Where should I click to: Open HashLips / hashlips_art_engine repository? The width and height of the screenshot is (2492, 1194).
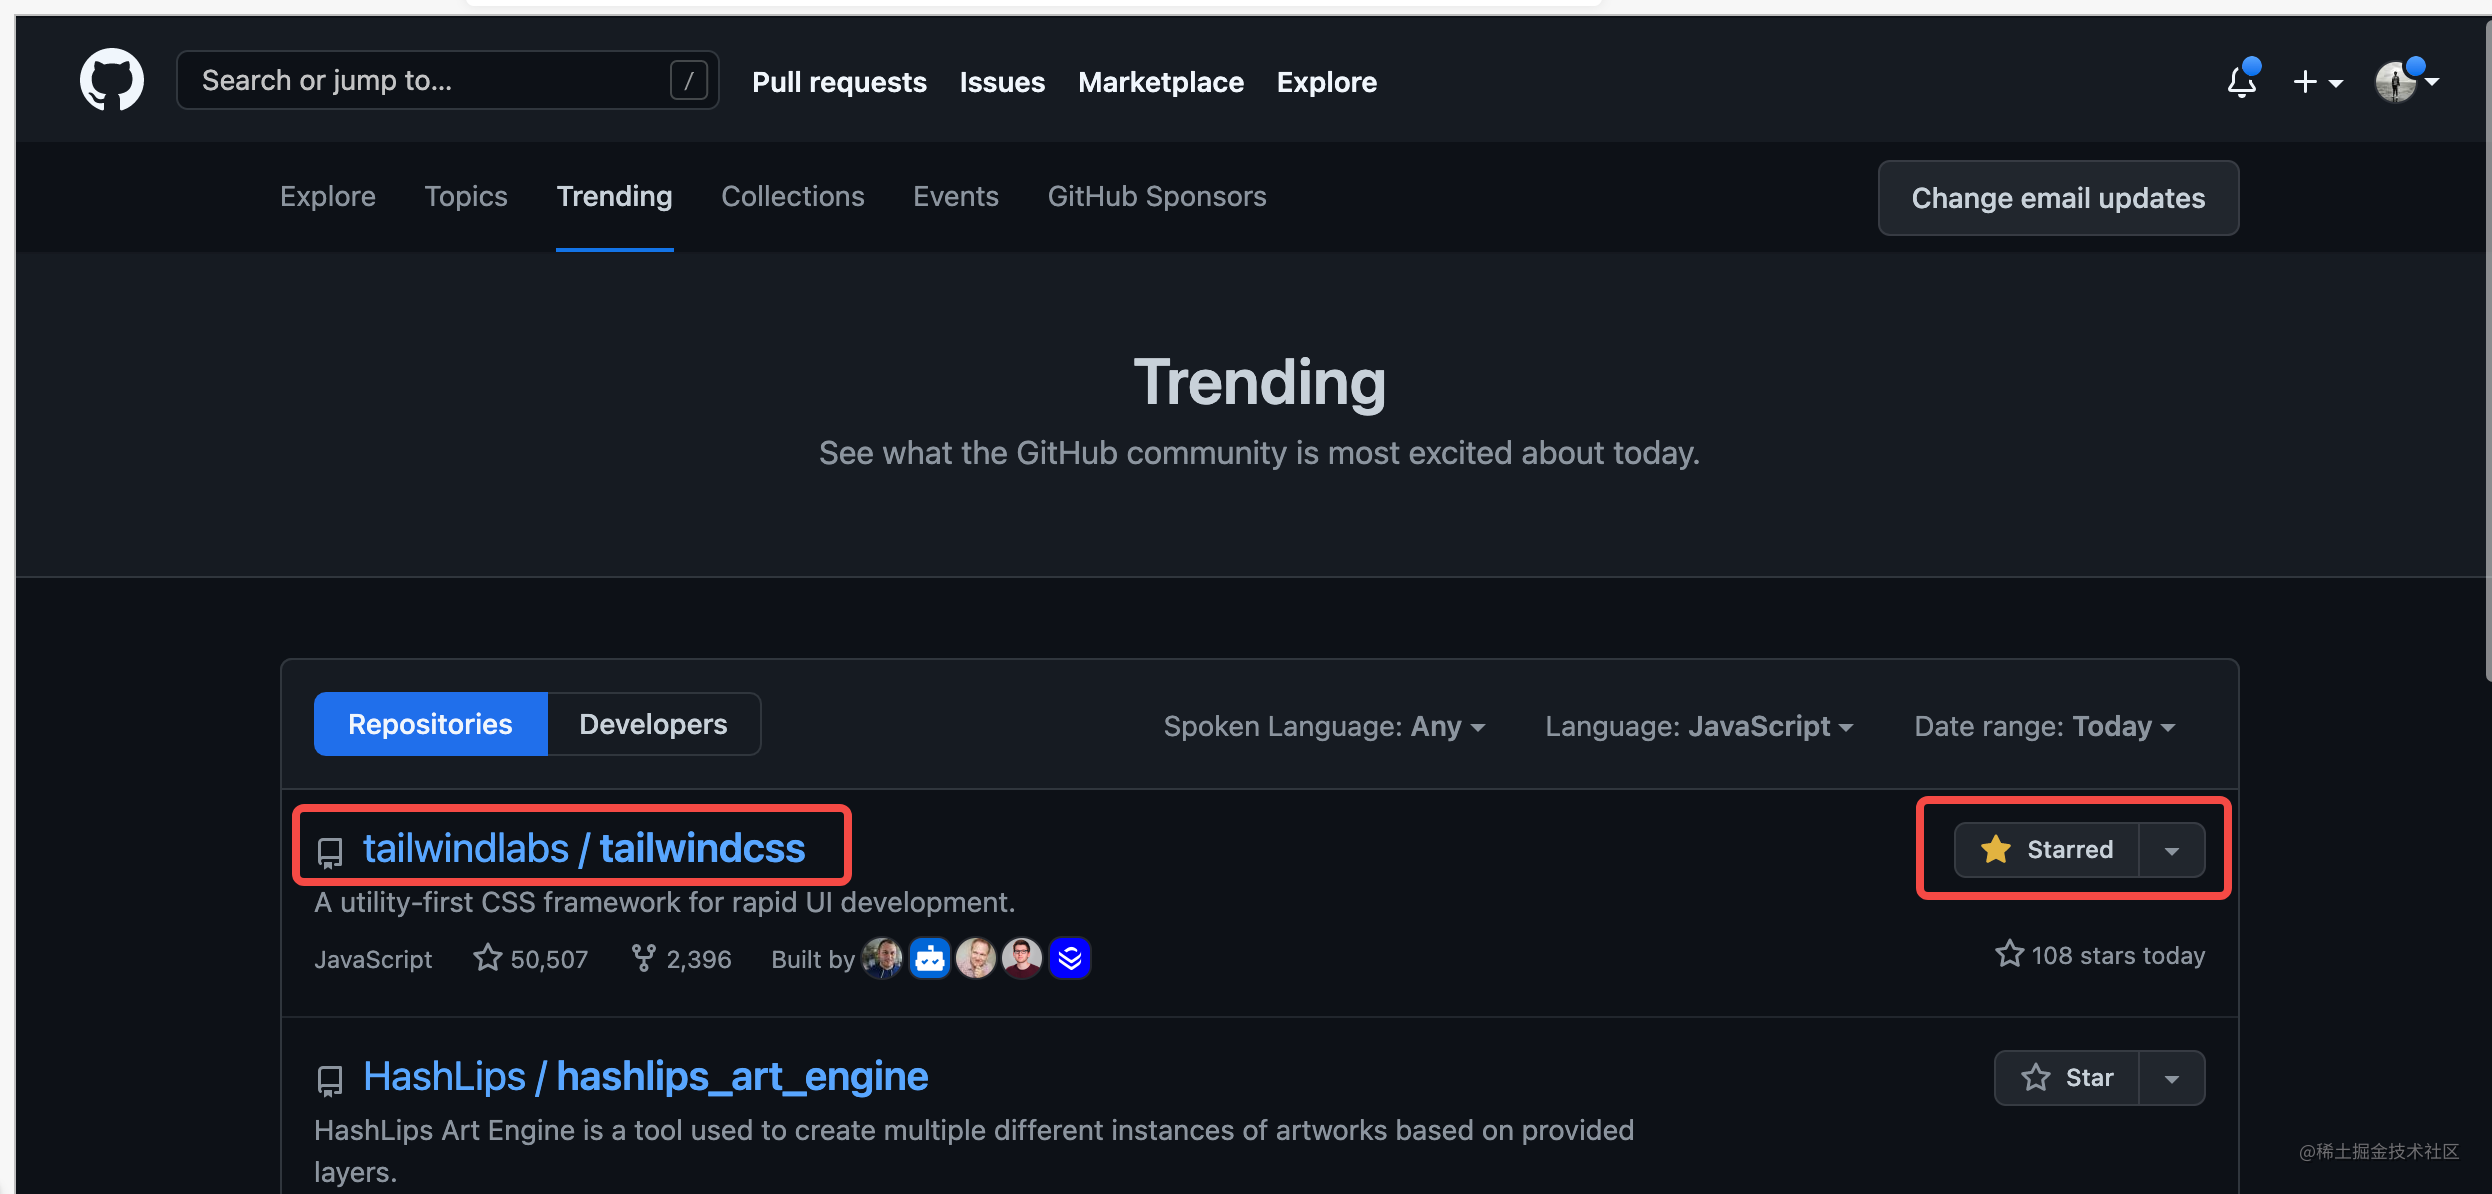645,1076
